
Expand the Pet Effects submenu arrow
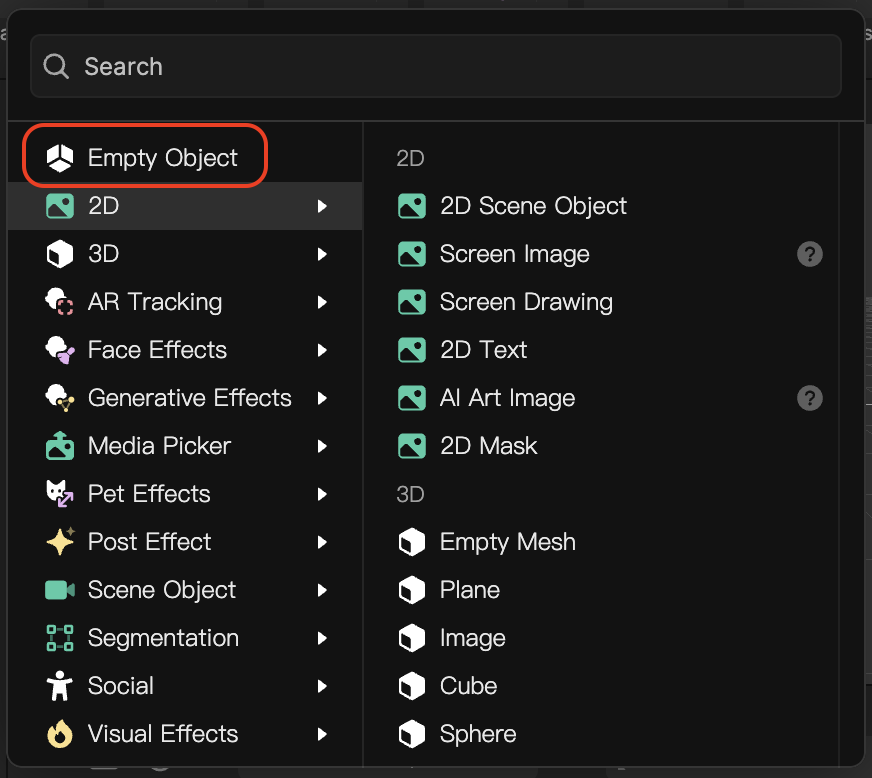321,494
